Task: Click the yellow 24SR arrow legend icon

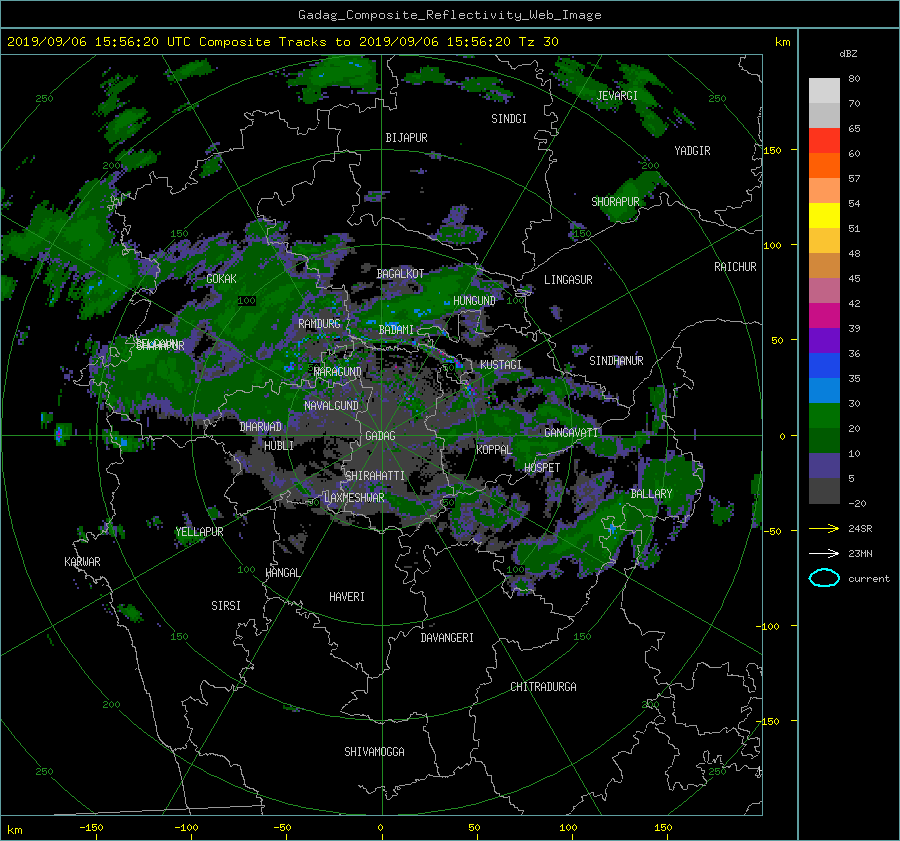Action: tap(824, 528)
